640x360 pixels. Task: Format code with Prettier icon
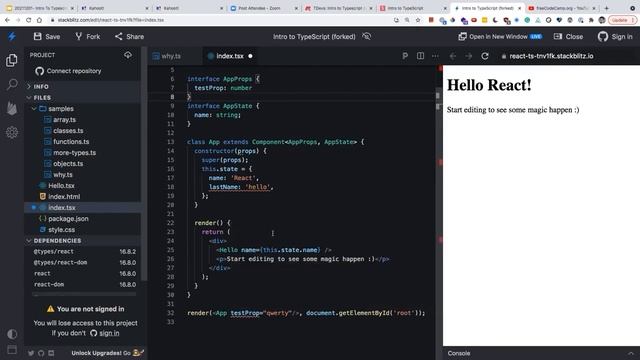(405, 56)
